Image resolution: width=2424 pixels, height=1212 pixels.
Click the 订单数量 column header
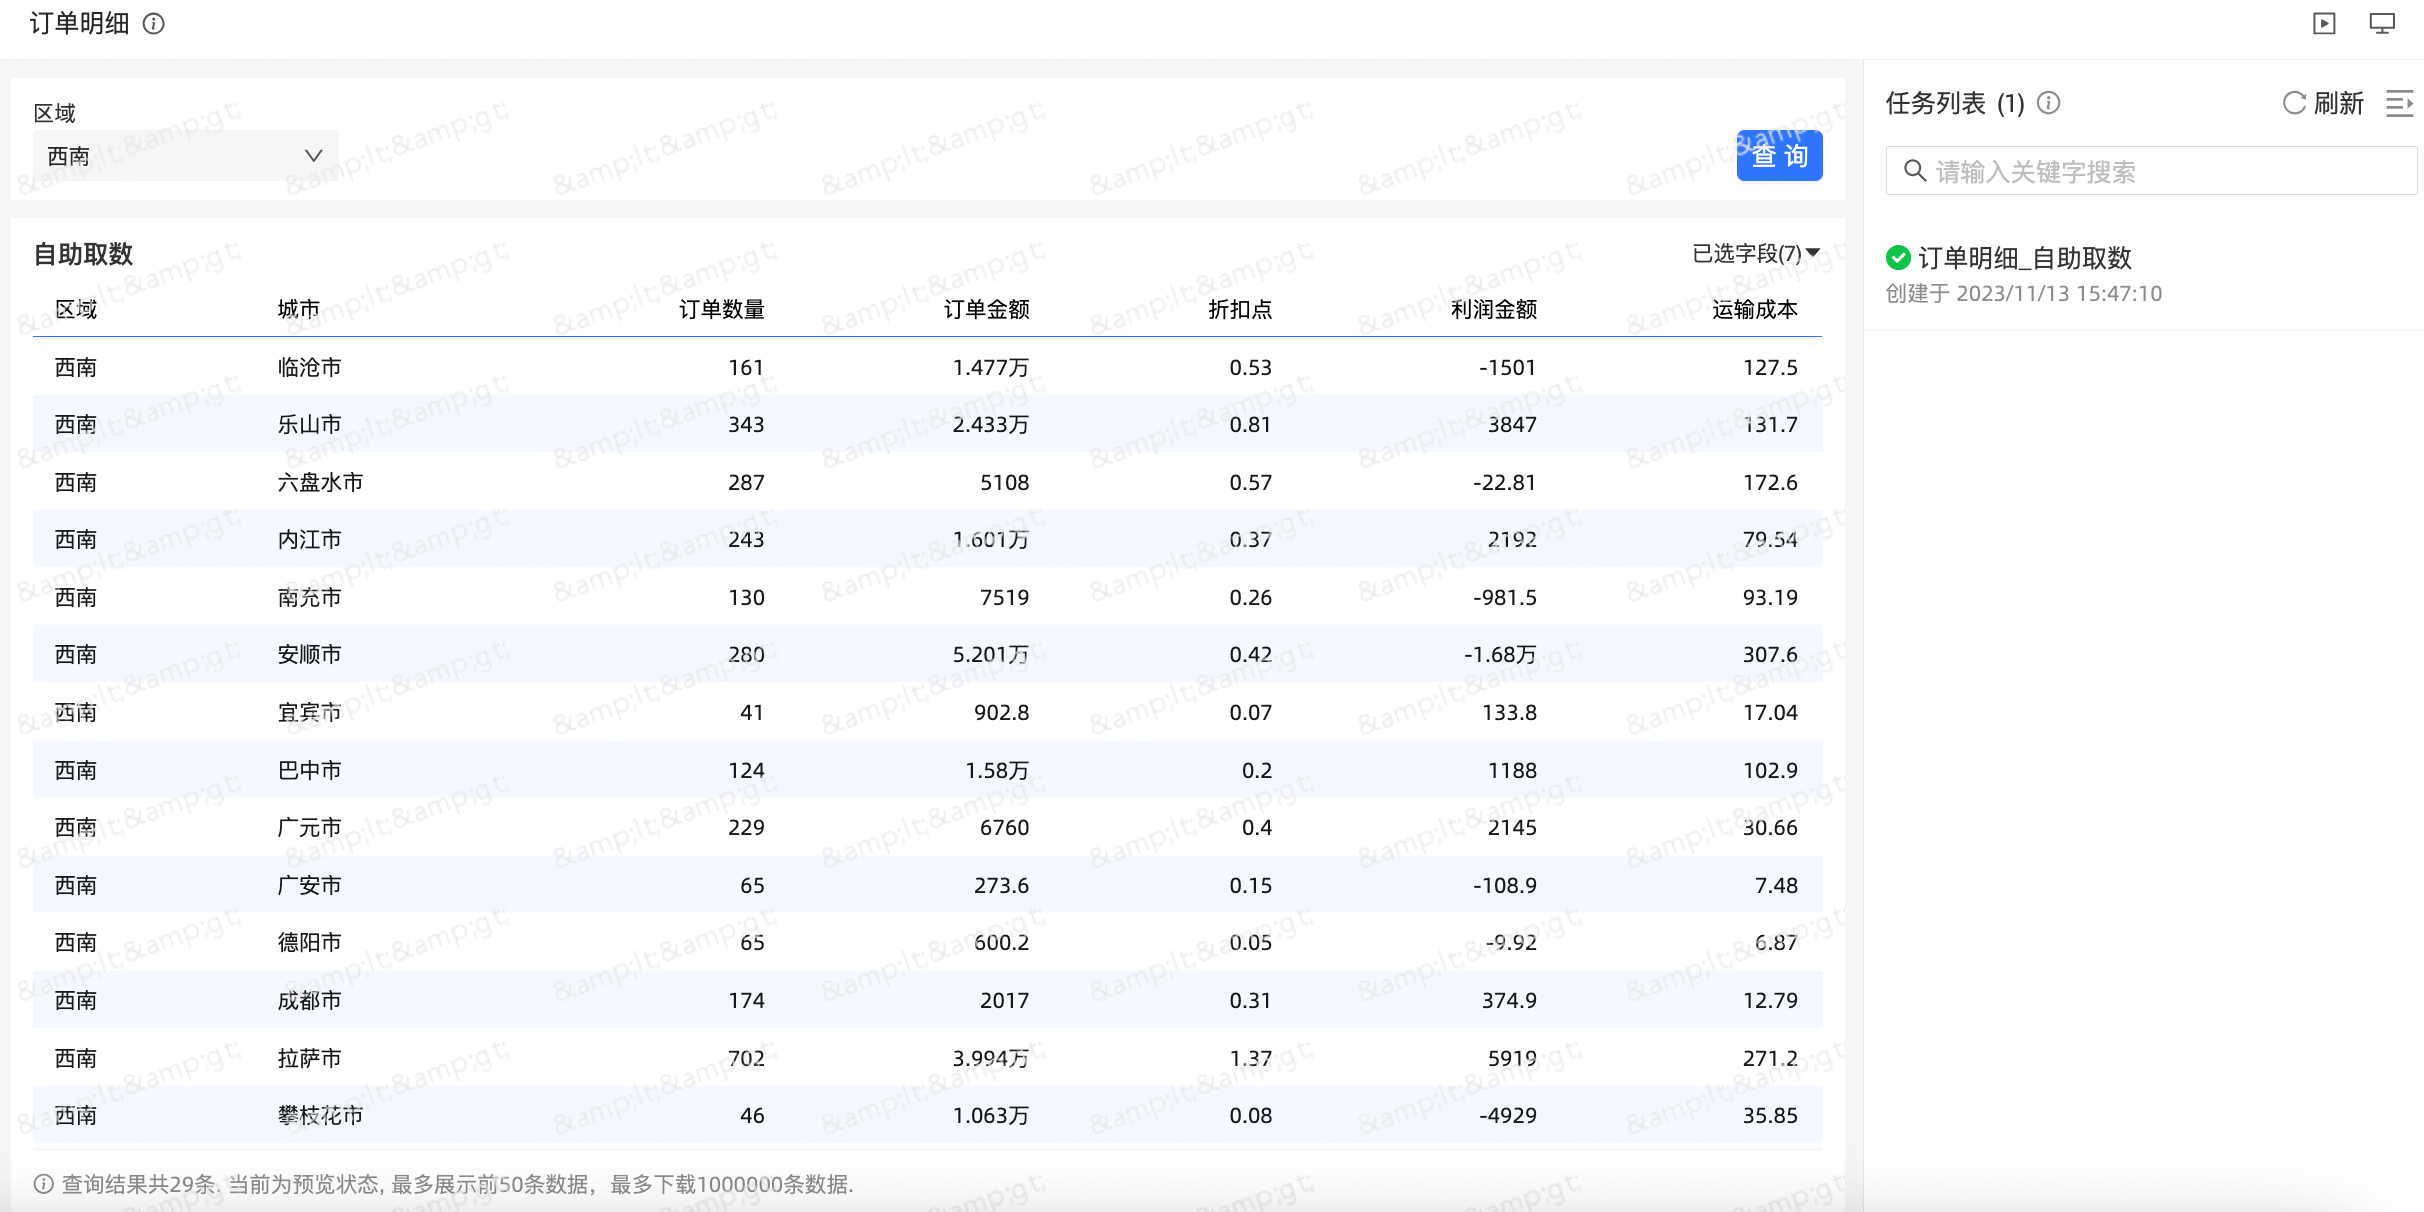click(x=722, y=309)
